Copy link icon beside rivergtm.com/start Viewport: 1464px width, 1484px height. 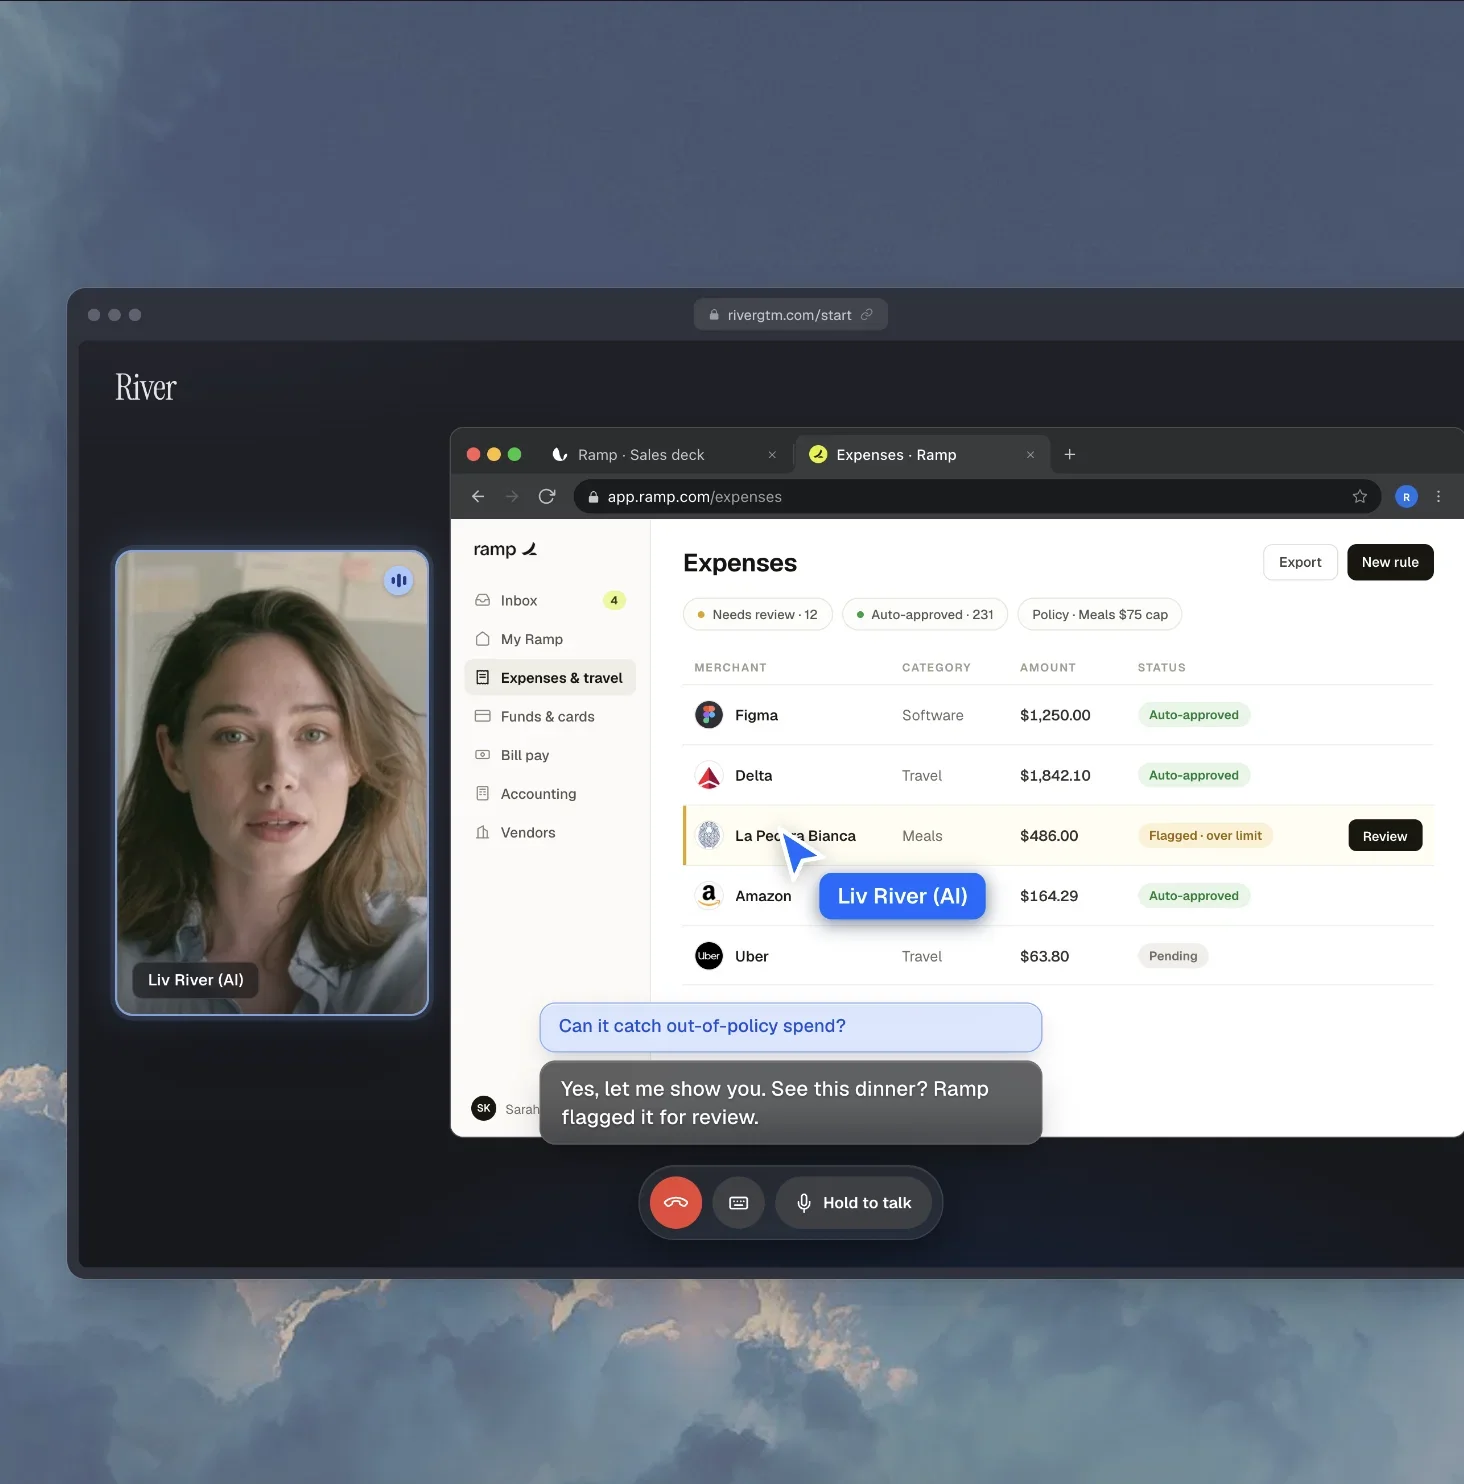click(x=867, y=314)
